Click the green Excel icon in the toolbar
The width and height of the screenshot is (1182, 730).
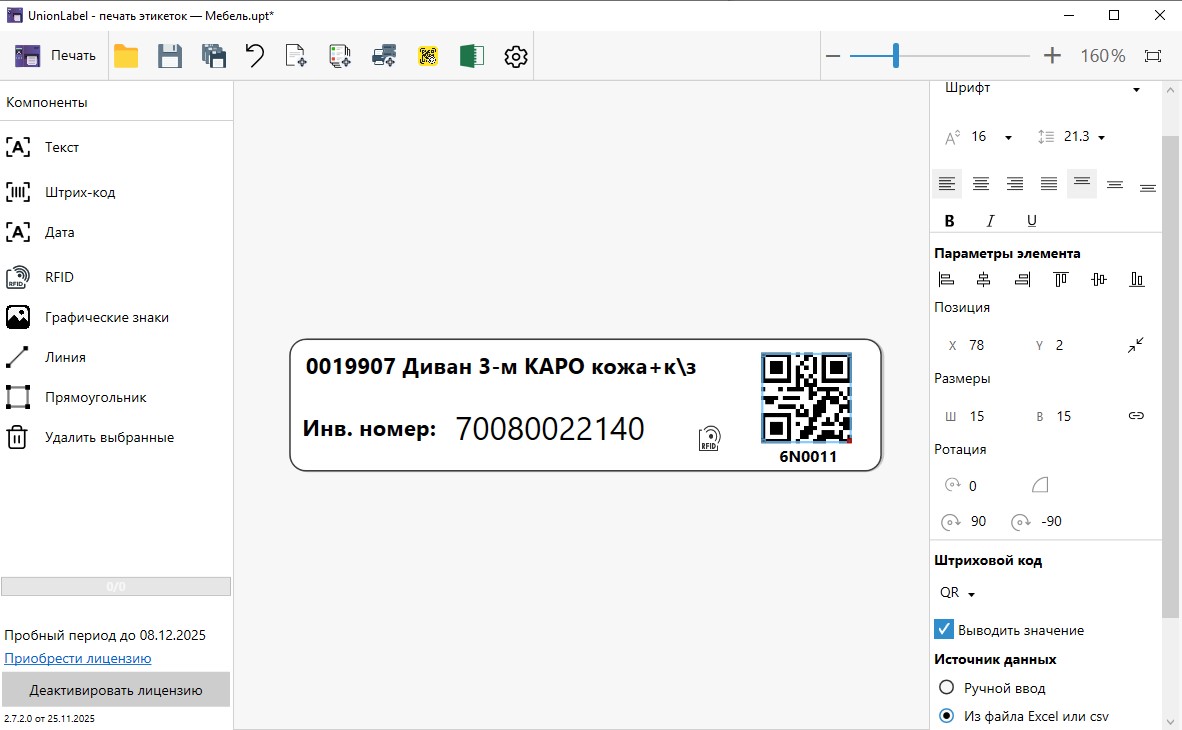click(x=471, y=56)
